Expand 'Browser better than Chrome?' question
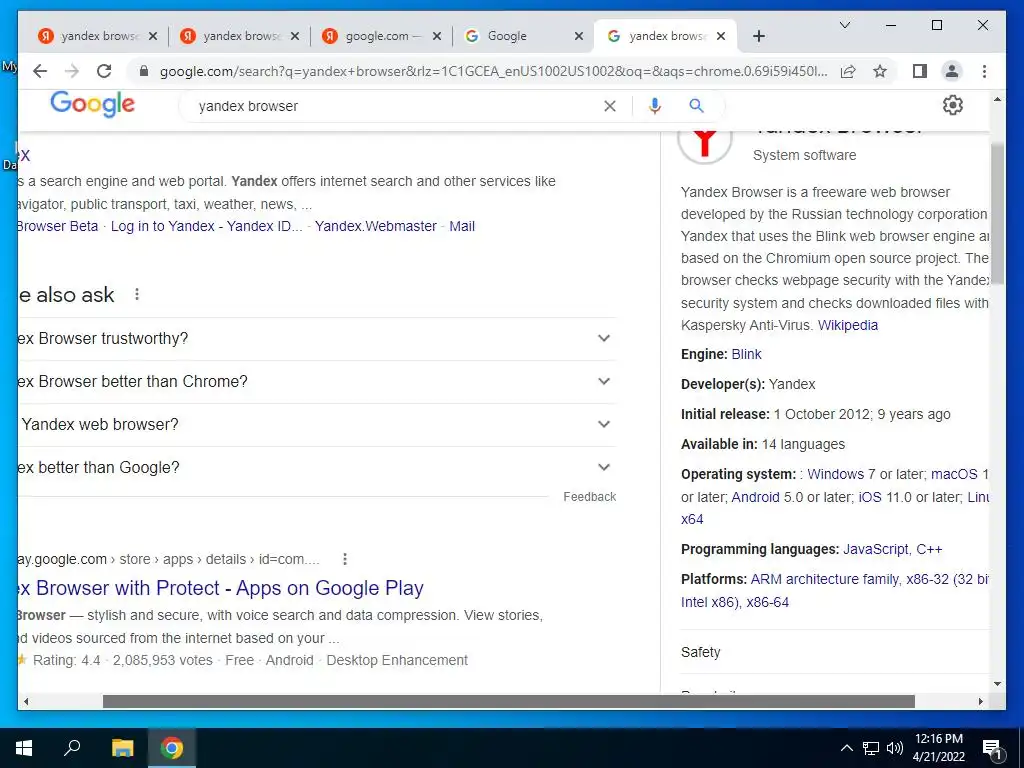This screenshot has height=768, width=1024. point(317,382)
